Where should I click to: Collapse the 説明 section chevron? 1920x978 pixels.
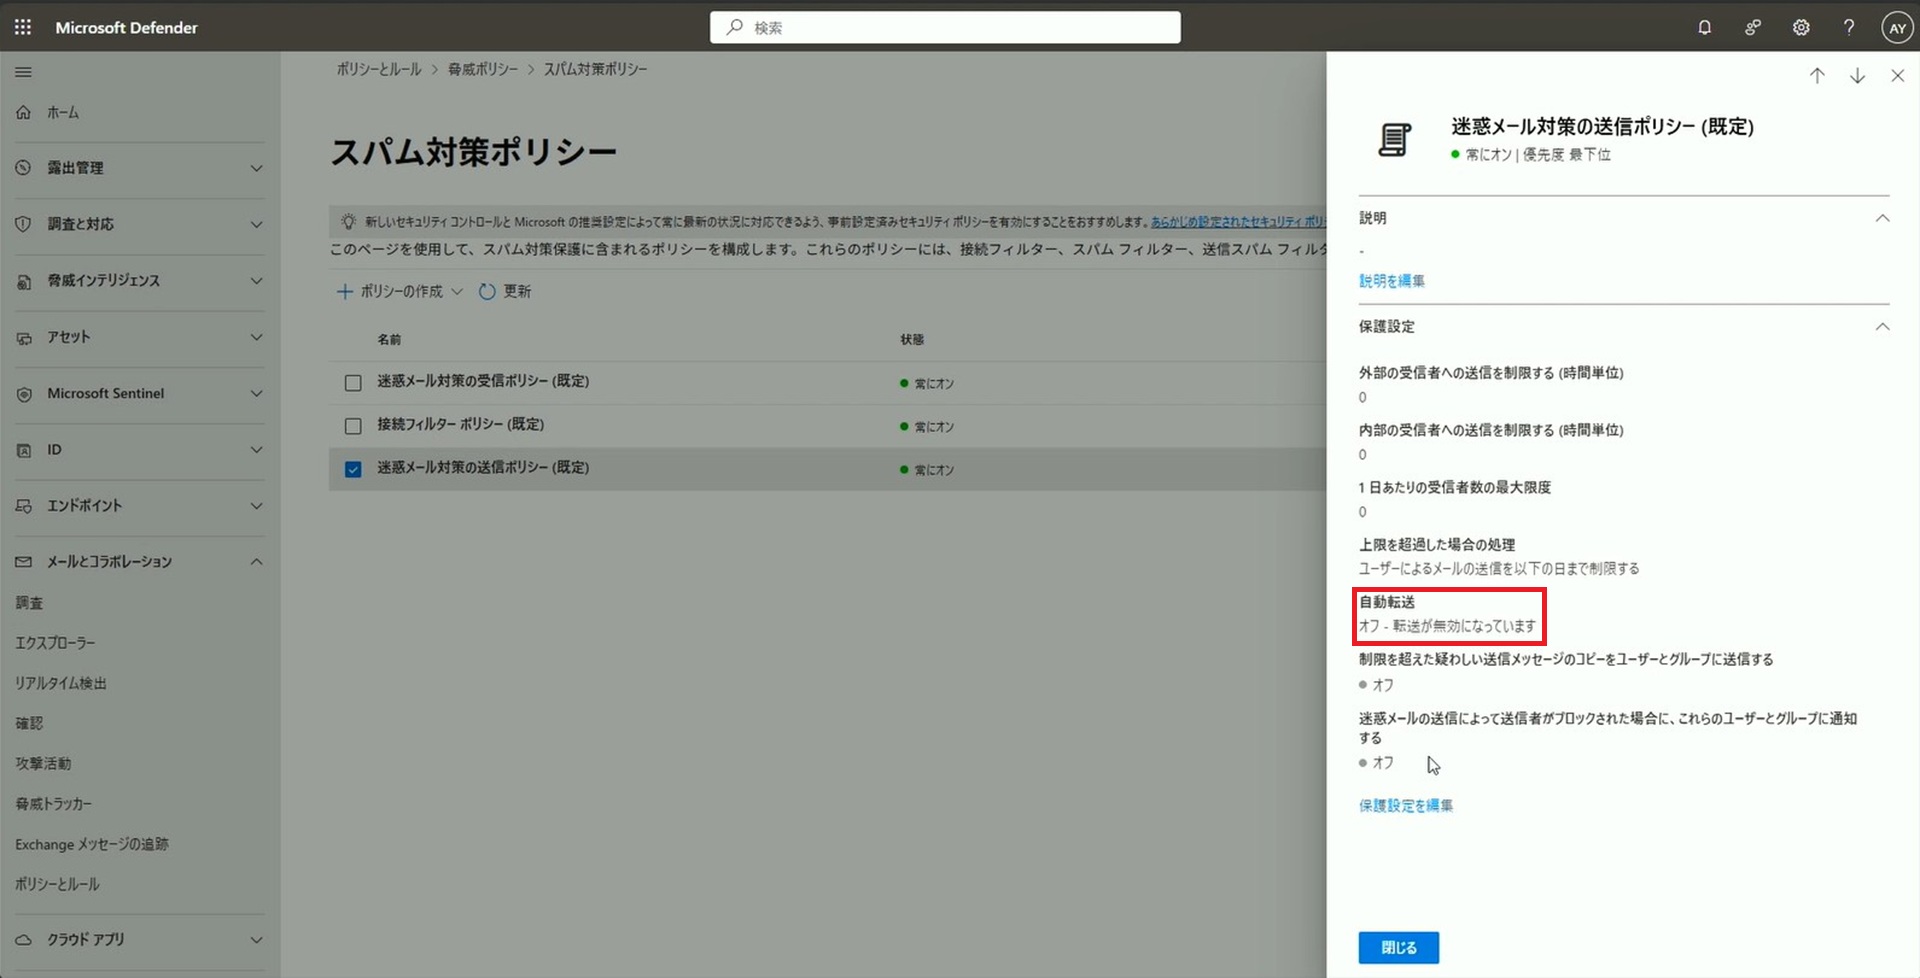[1881, 218]
